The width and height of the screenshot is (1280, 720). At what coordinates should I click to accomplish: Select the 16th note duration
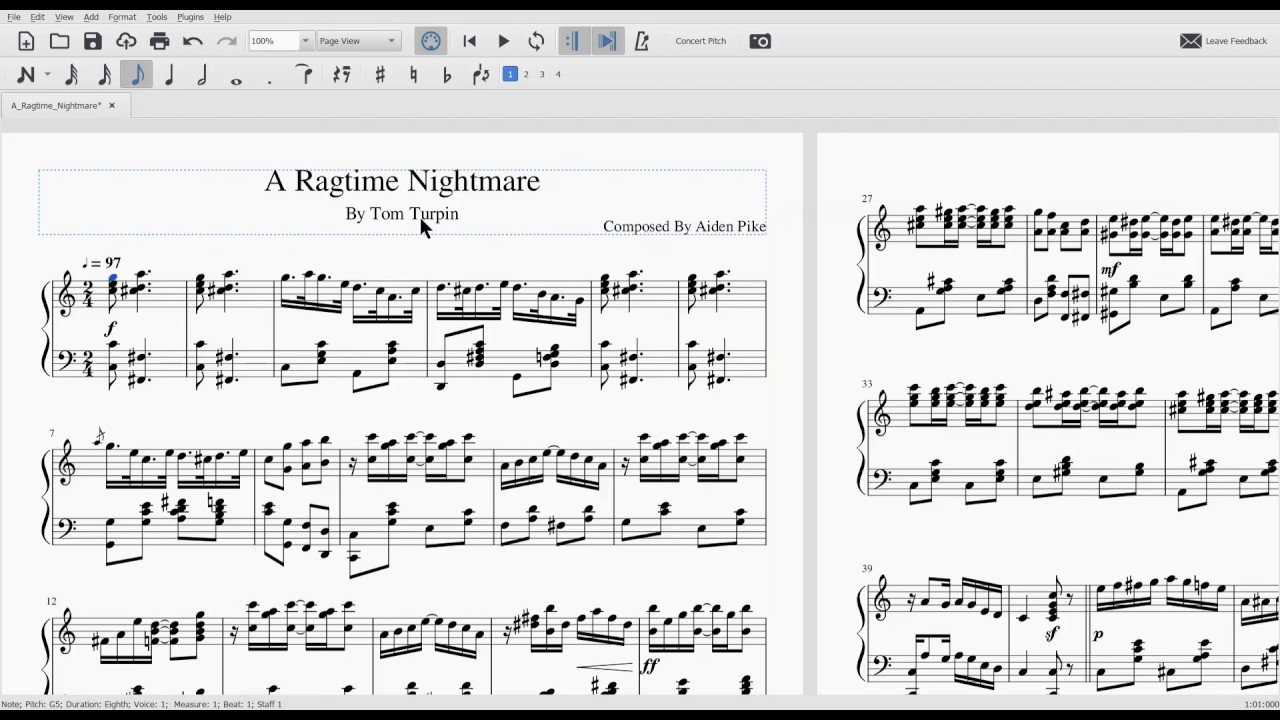pyautogui.click(x=105, y=74)
